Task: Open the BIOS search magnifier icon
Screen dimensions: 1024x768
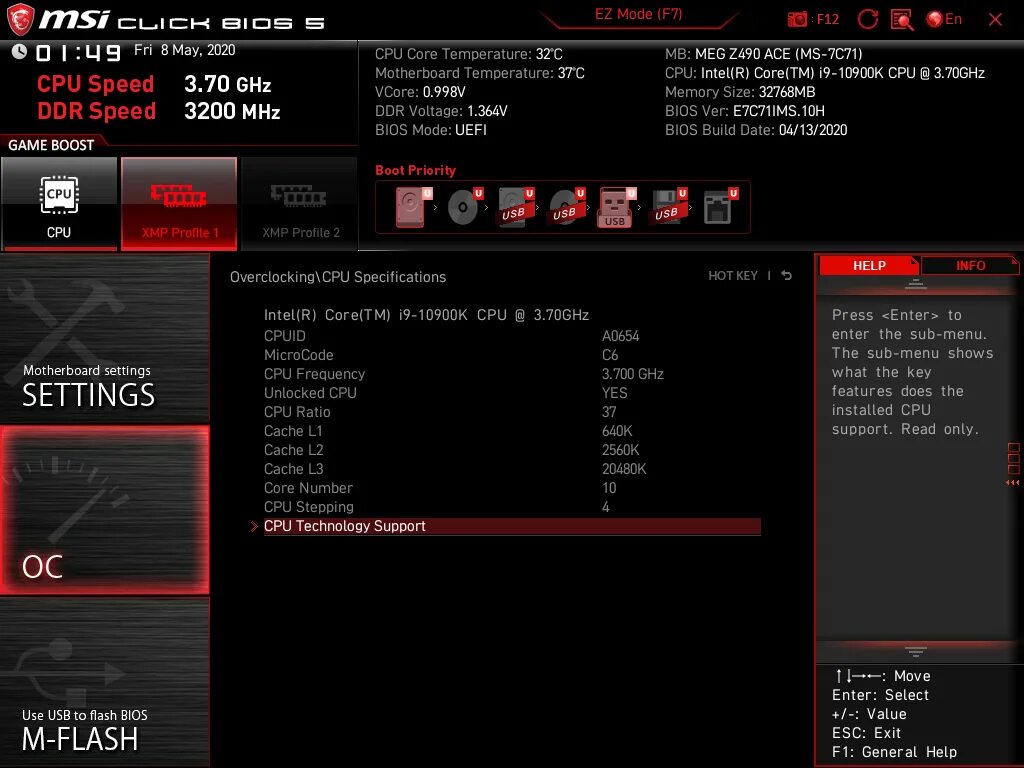Action: coord(902,20)
